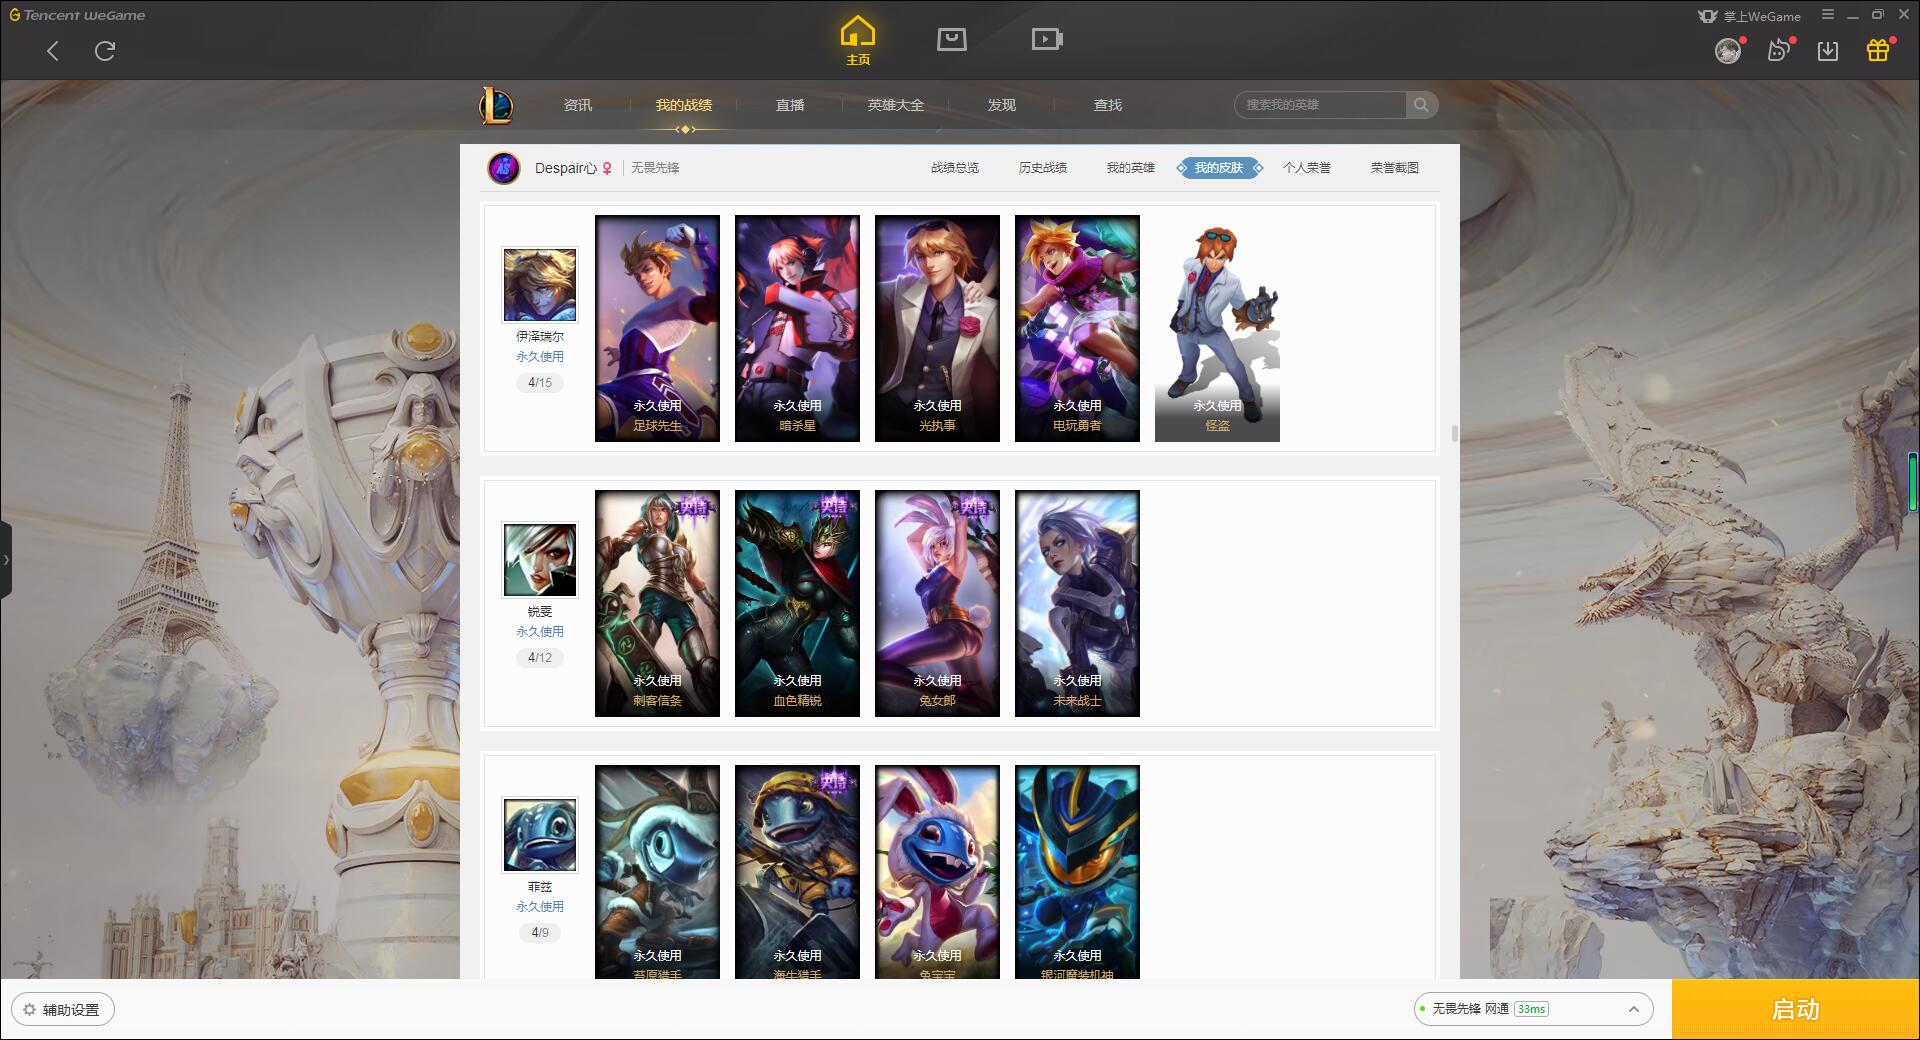
Task: Click the search magnifier button
Action: tap(1421, 105)
